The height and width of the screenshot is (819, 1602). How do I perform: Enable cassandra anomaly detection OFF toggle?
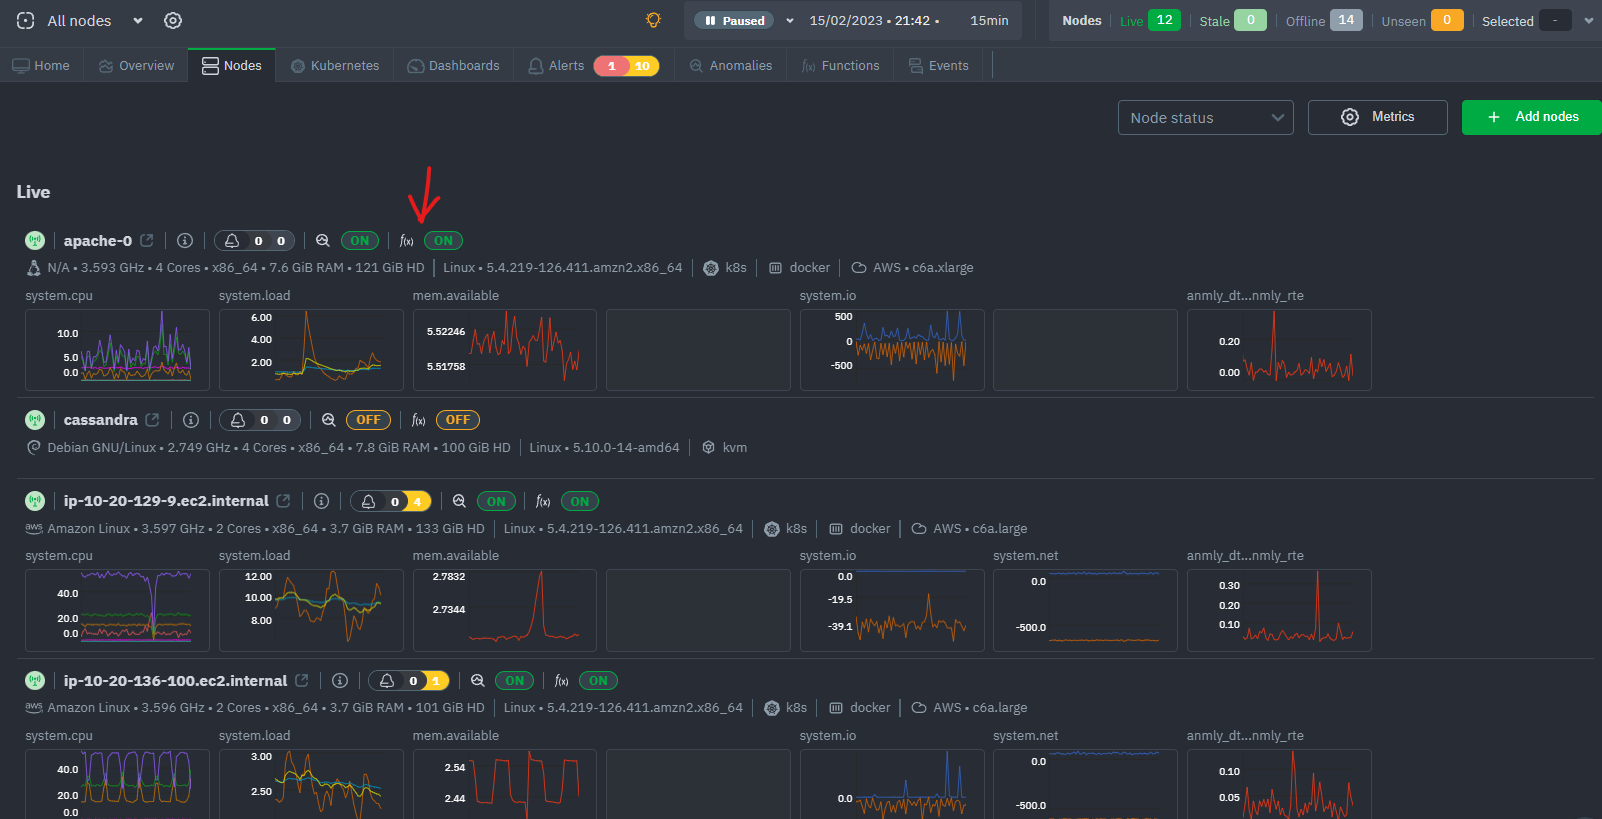368,420
